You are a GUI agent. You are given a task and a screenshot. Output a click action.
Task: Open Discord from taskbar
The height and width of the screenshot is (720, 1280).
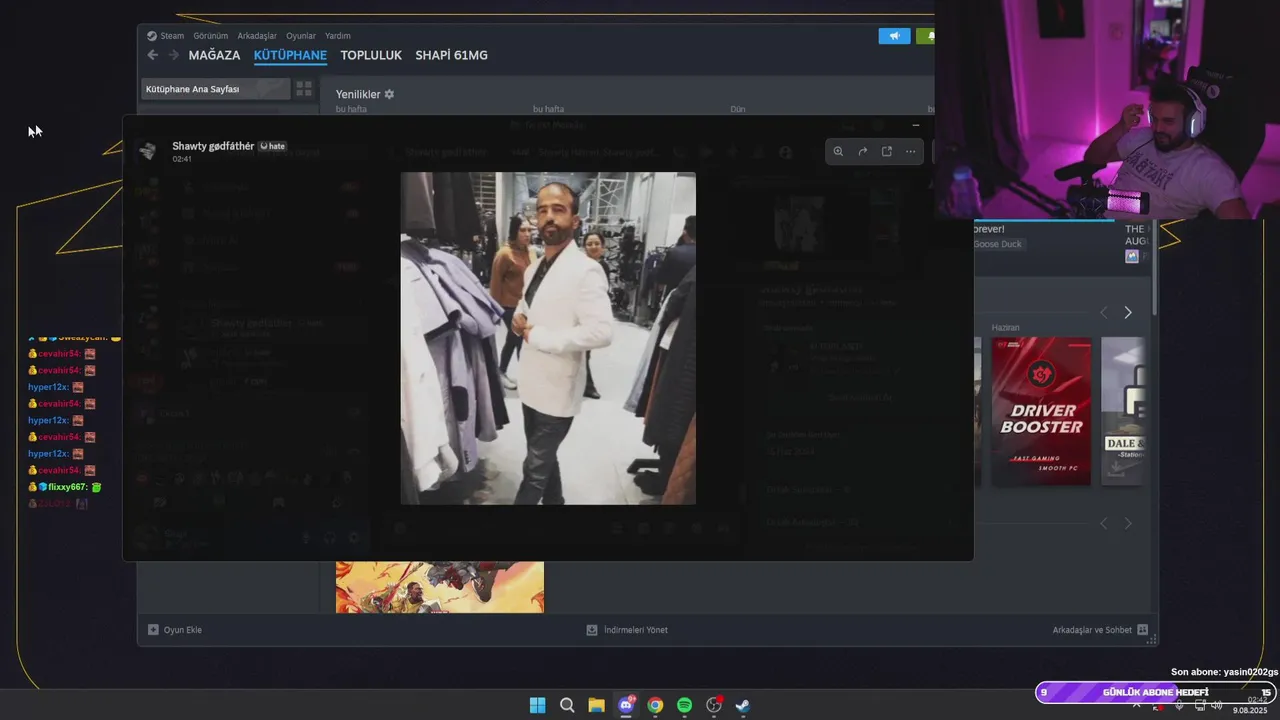626,705
